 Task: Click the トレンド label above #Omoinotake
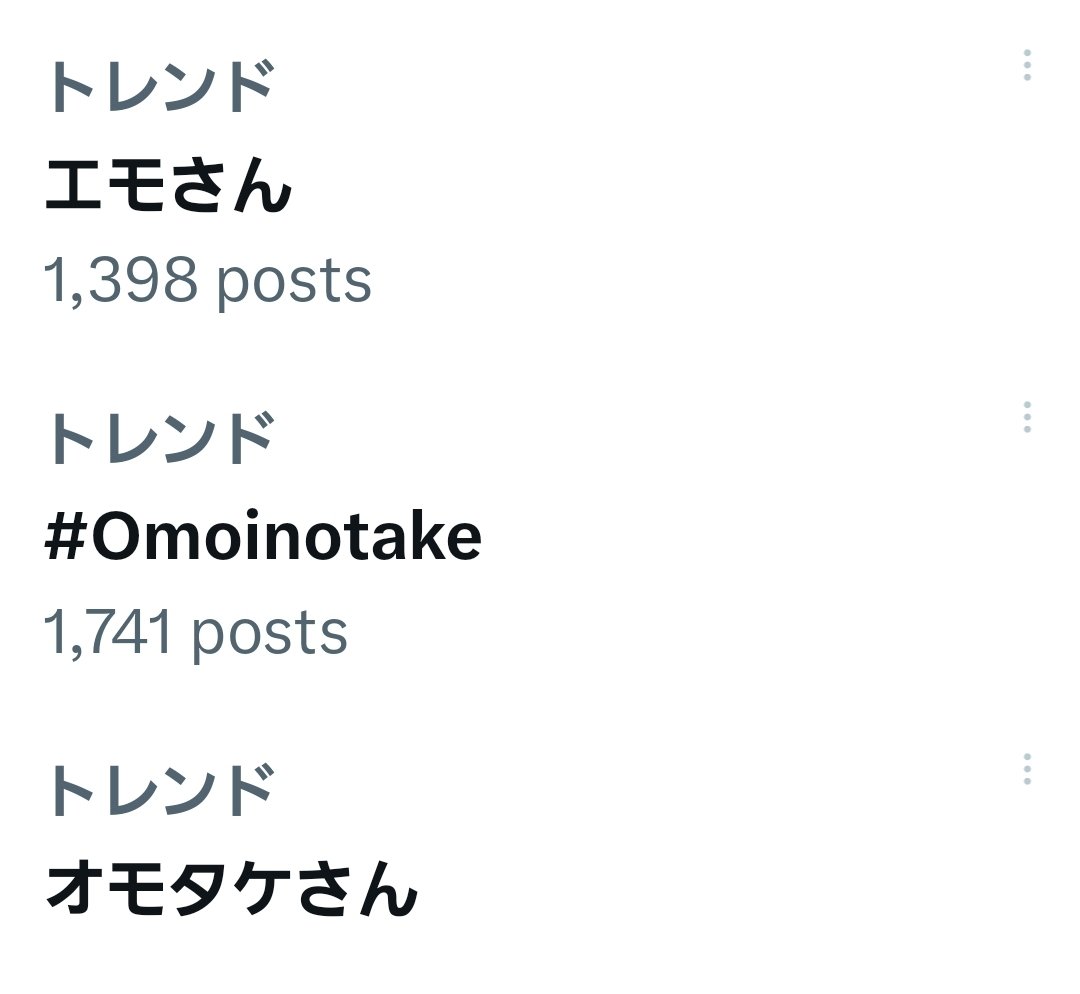pos(159,440)
